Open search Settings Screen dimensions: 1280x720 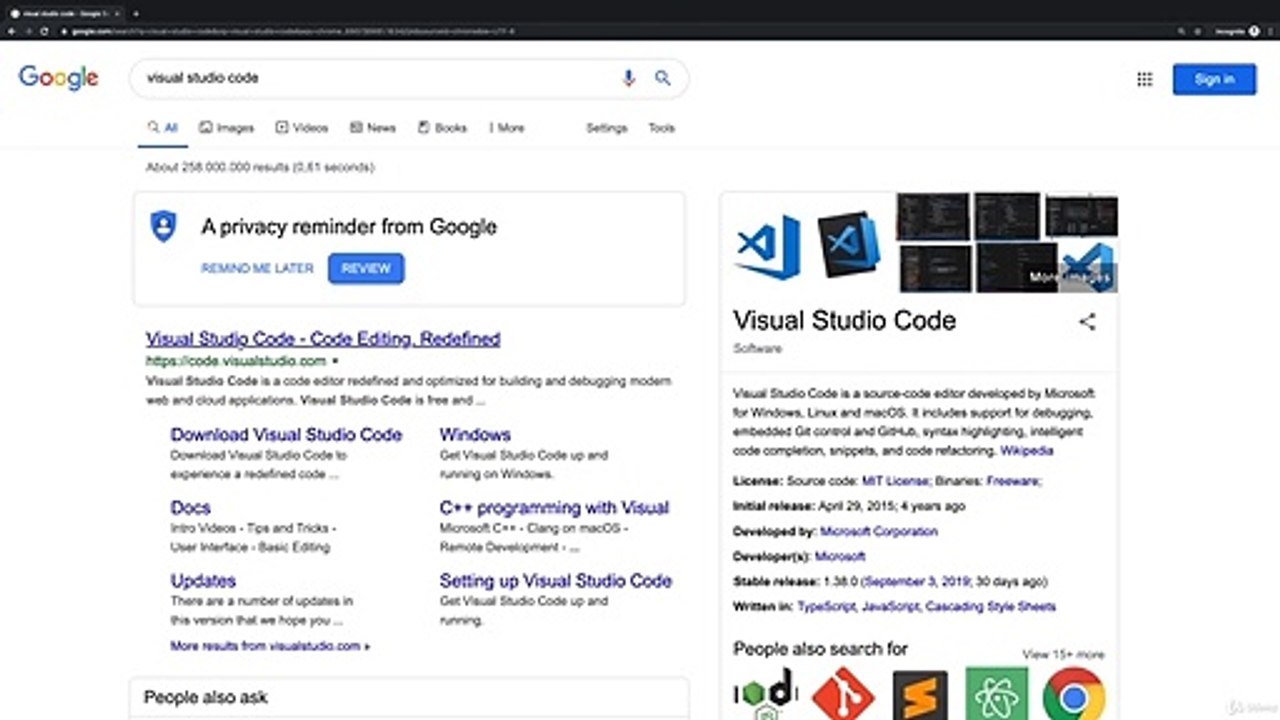607,128
